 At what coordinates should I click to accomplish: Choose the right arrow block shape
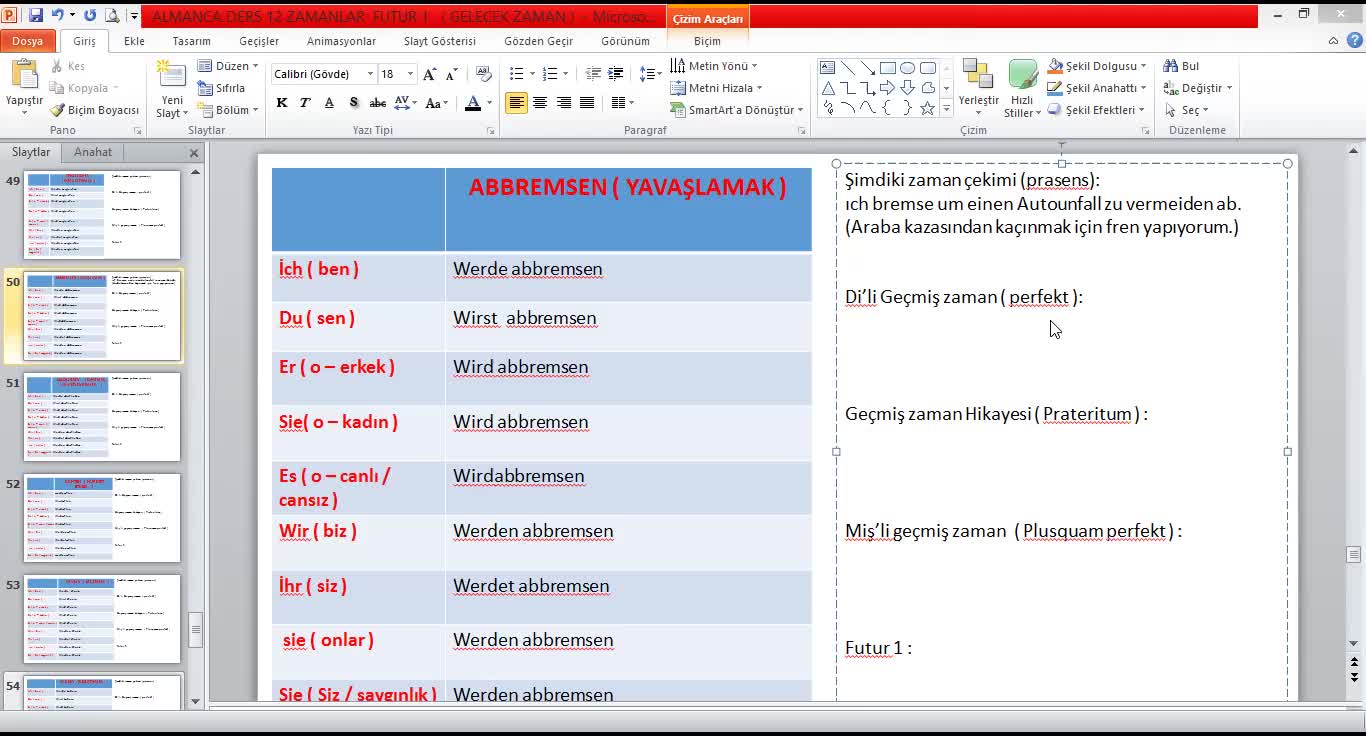887,88
